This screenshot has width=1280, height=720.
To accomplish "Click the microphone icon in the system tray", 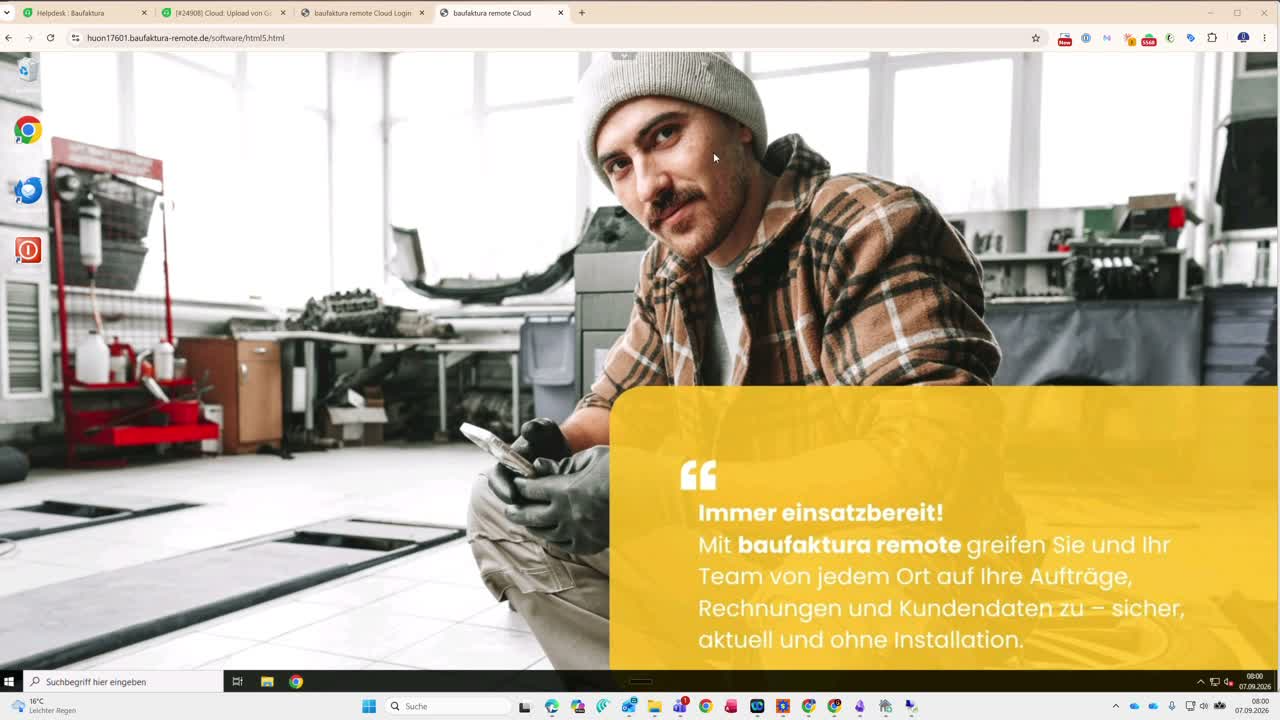I will coord(1172,706).
